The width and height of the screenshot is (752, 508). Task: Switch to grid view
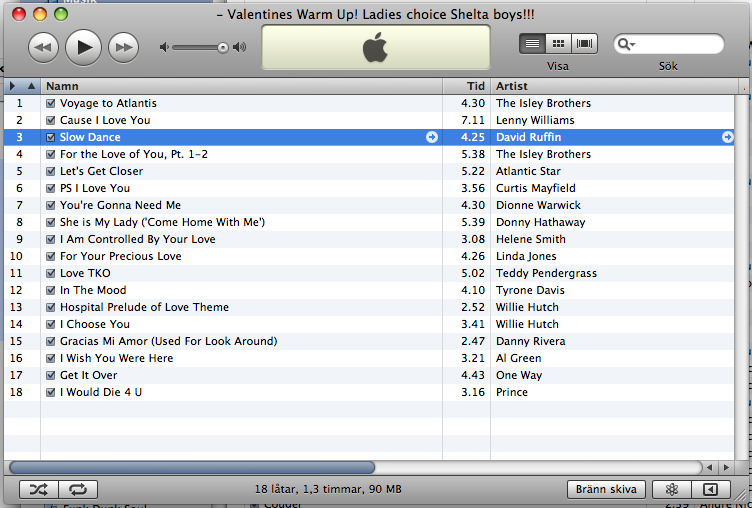click(558, 44)
